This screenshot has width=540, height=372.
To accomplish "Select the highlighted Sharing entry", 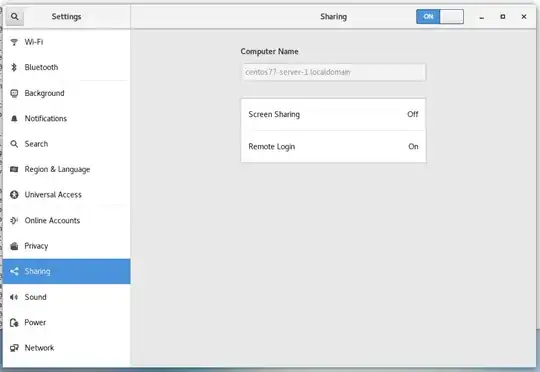I will 66,271.
